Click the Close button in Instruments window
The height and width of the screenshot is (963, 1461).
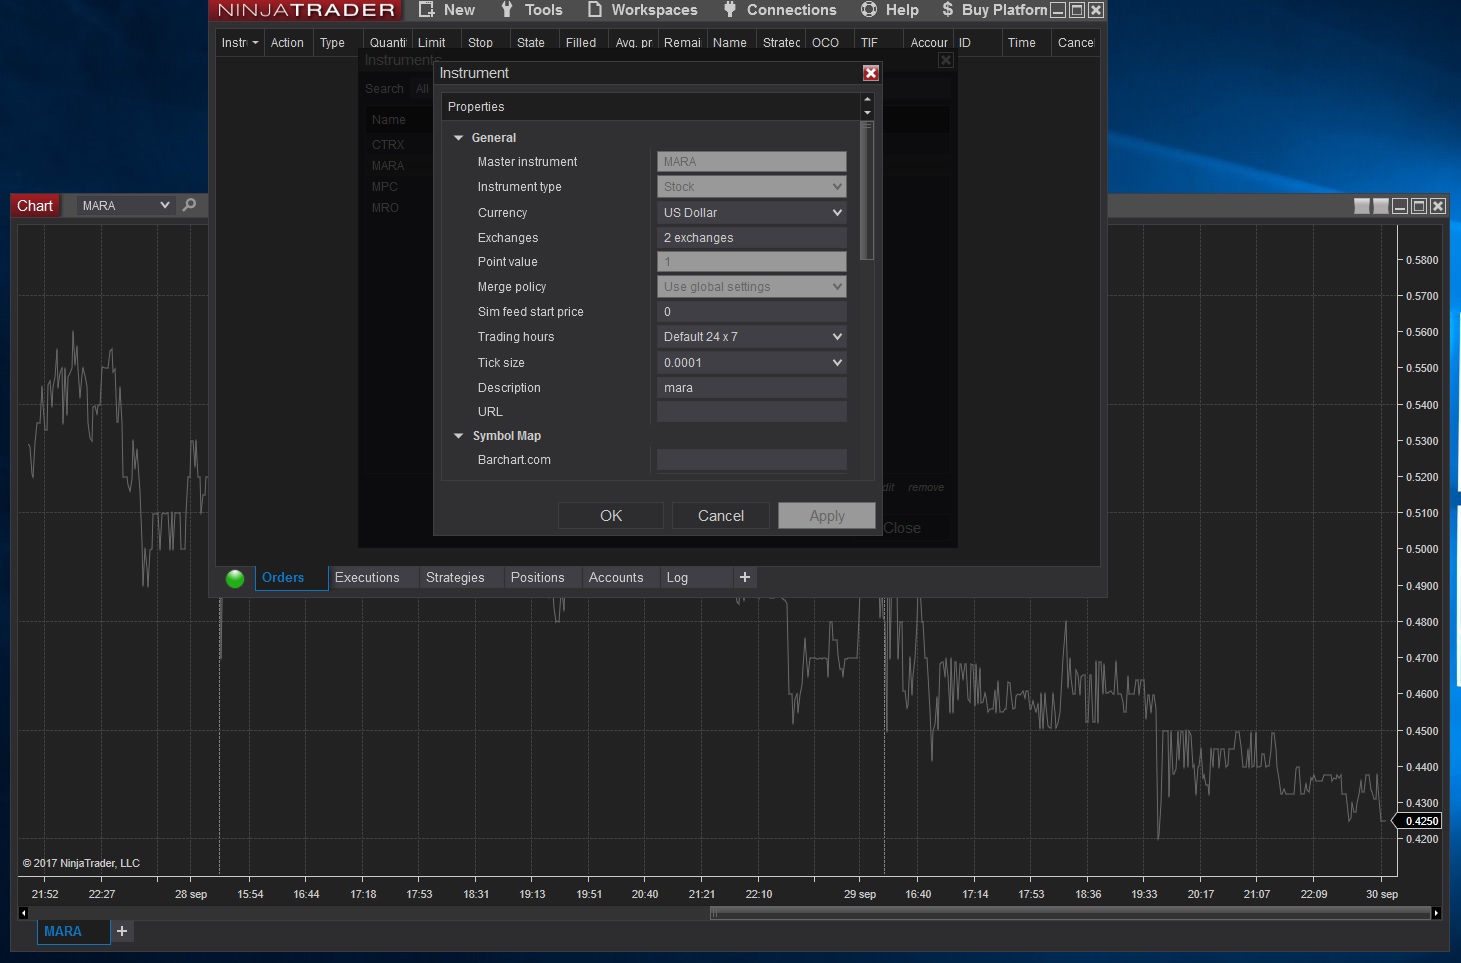902,528
